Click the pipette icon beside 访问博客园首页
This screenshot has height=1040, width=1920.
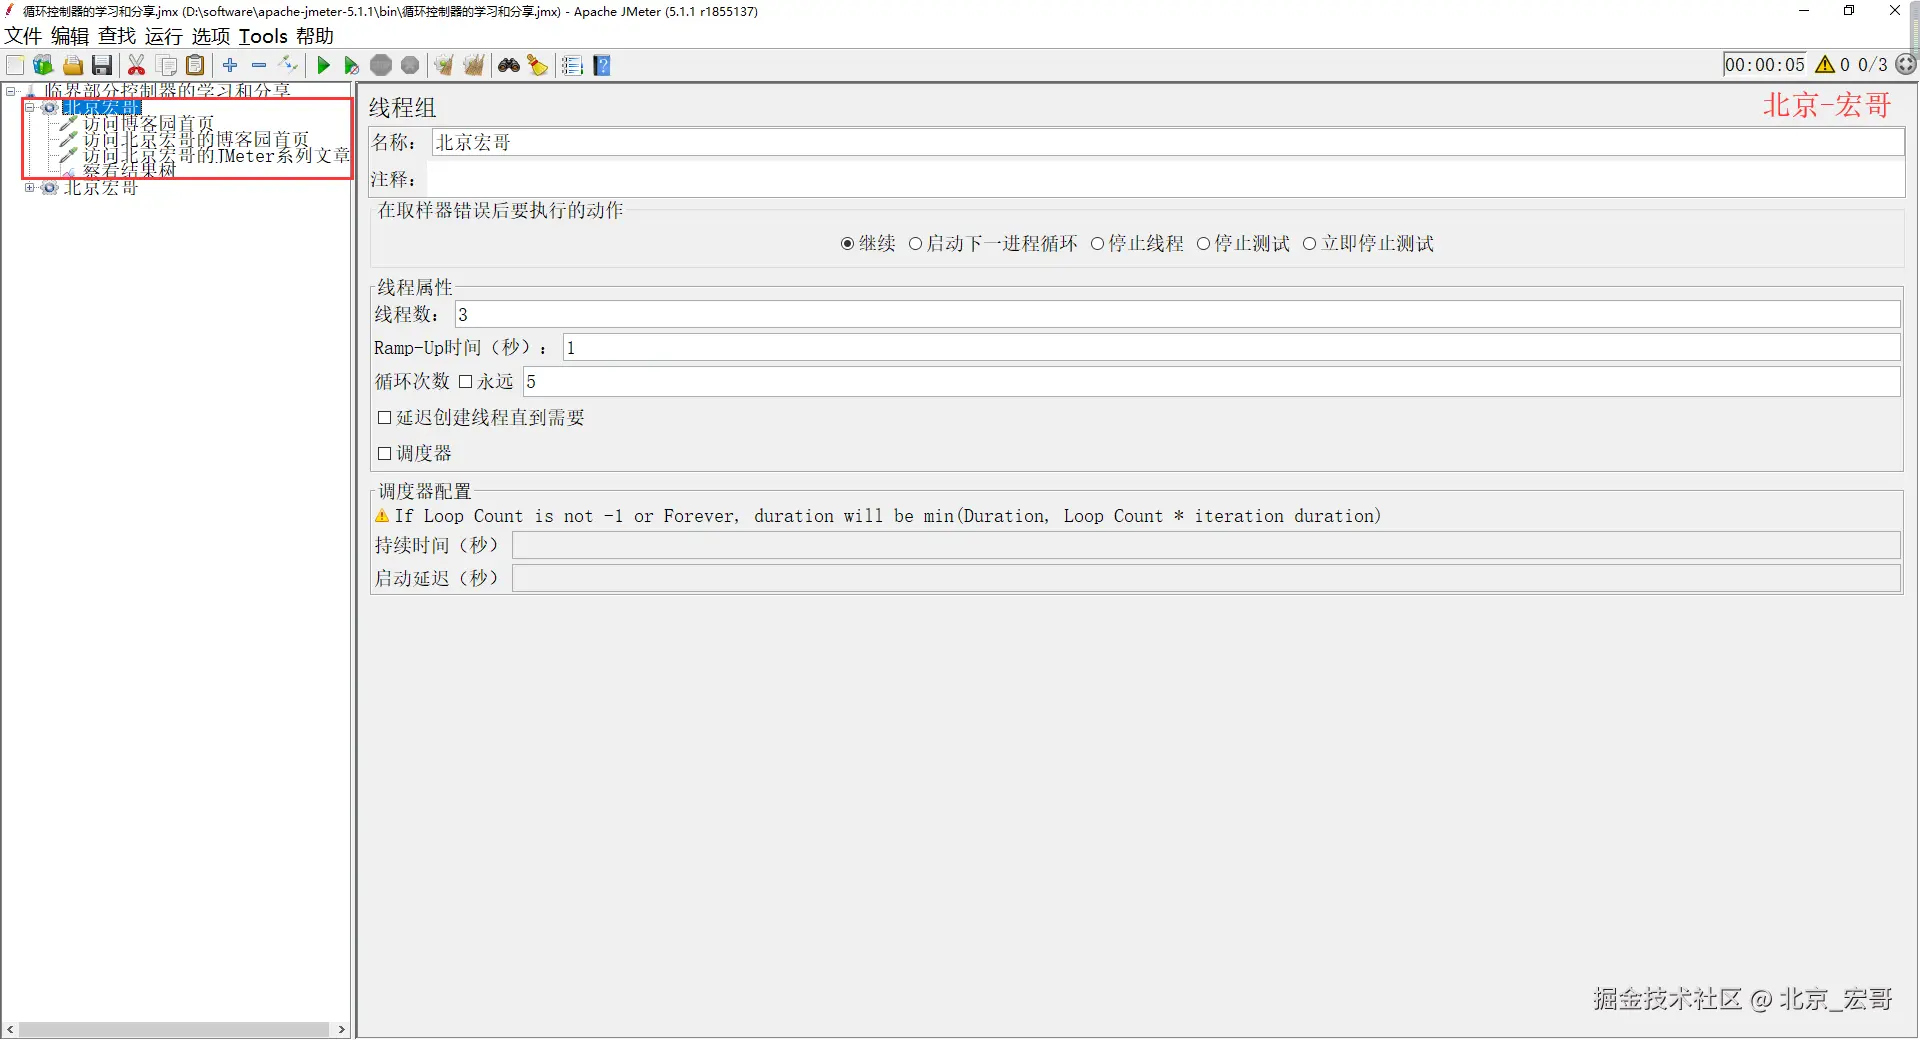[x=68, y=124]
